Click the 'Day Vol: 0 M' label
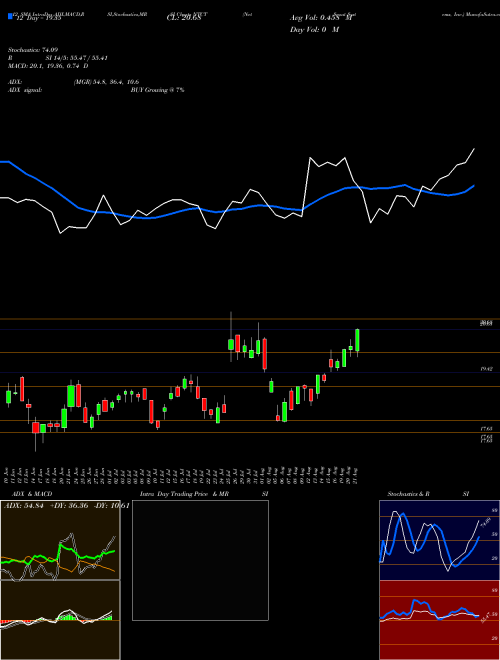Screen dimensions: 500x660 tap(314, 29)
